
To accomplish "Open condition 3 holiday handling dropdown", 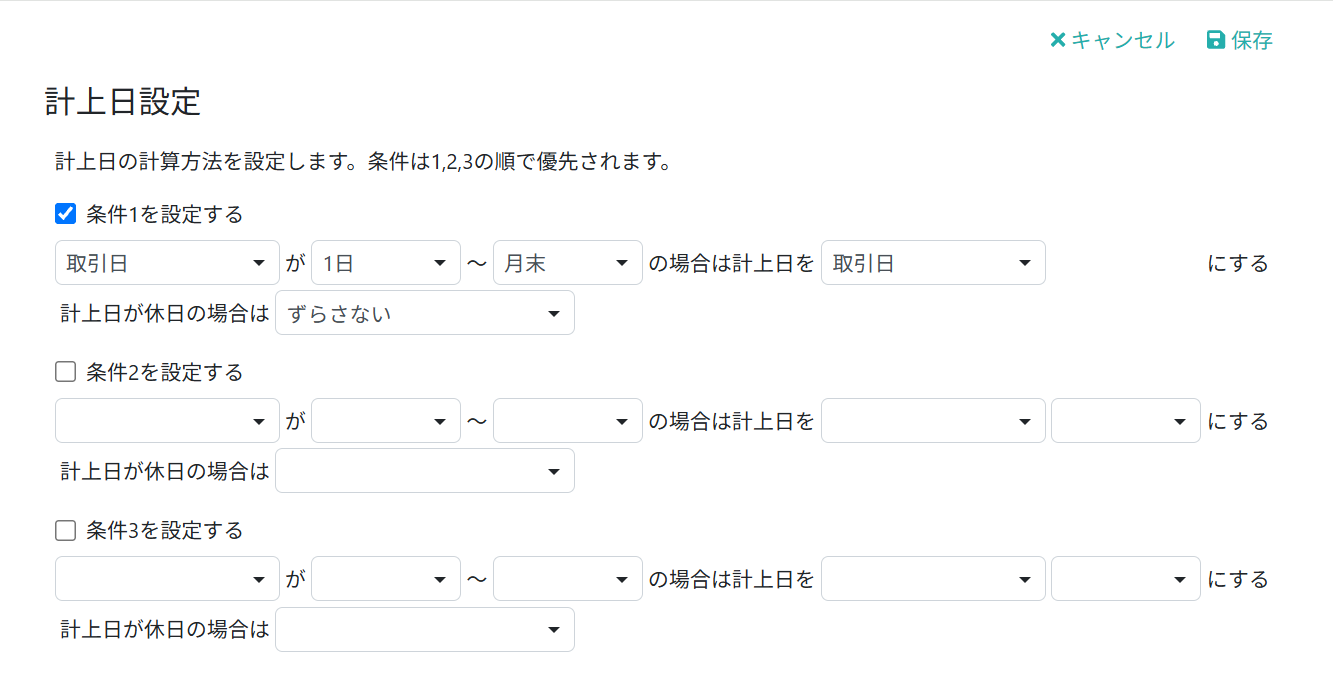I will (425, 629).
